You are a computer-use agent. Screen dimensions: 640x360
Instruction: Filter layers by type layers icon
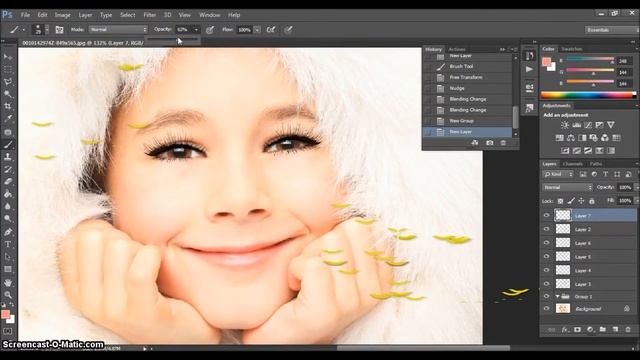click(606, 174)
